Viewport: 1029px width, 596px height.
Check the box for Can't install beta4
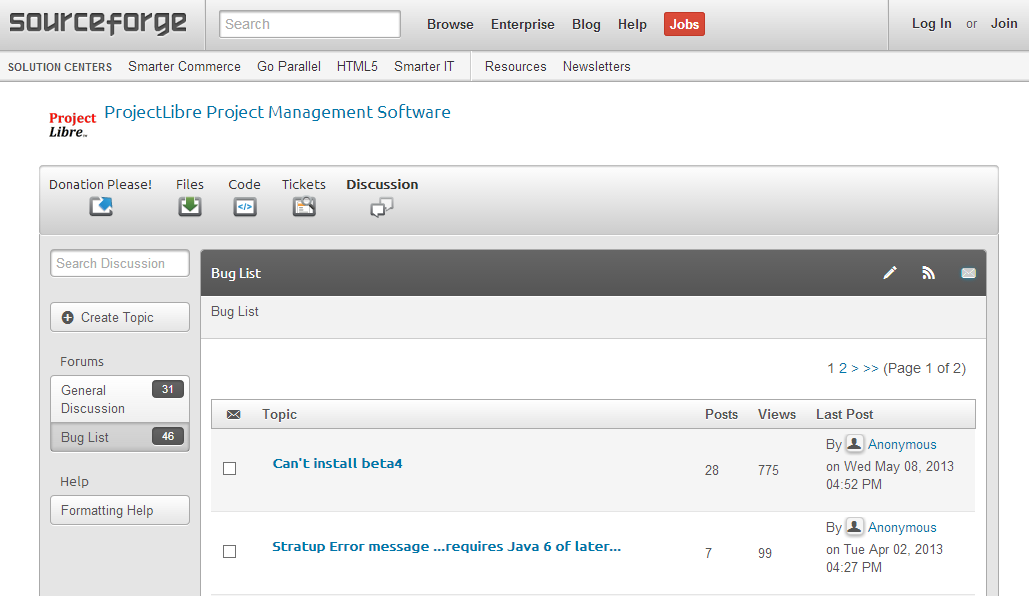click(230, 469)
